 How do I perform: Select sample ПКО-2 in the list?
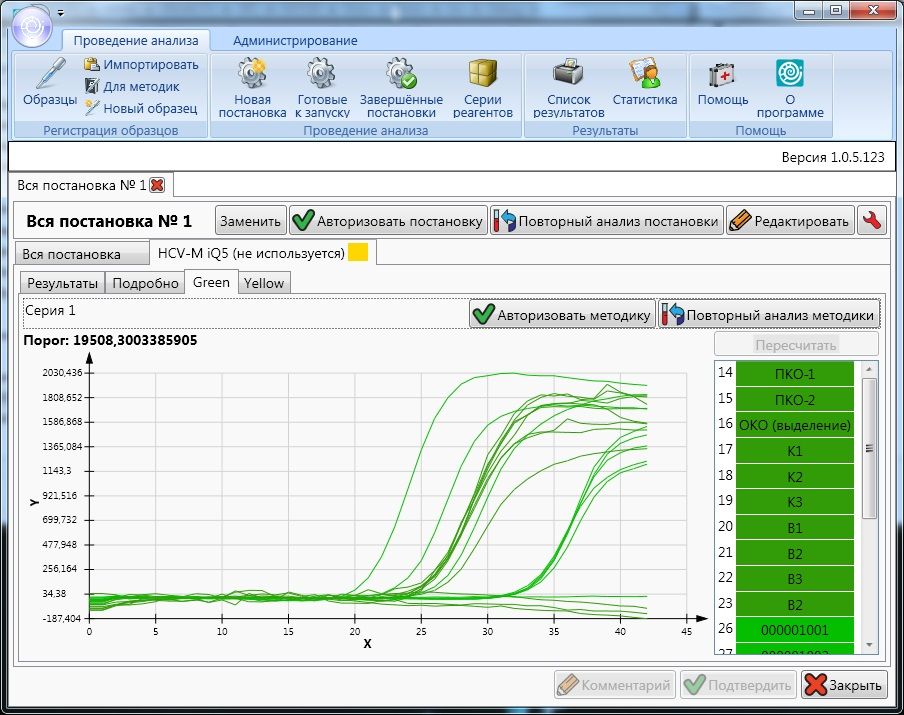click(x=794, y=400)
